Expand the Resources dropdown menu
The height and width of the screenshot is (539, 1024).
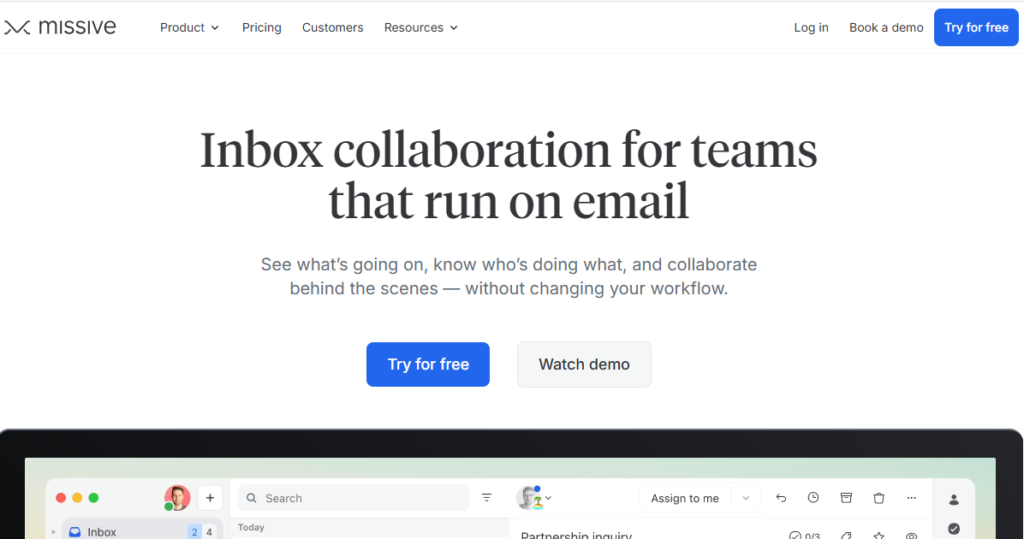(x=421, y=27)
